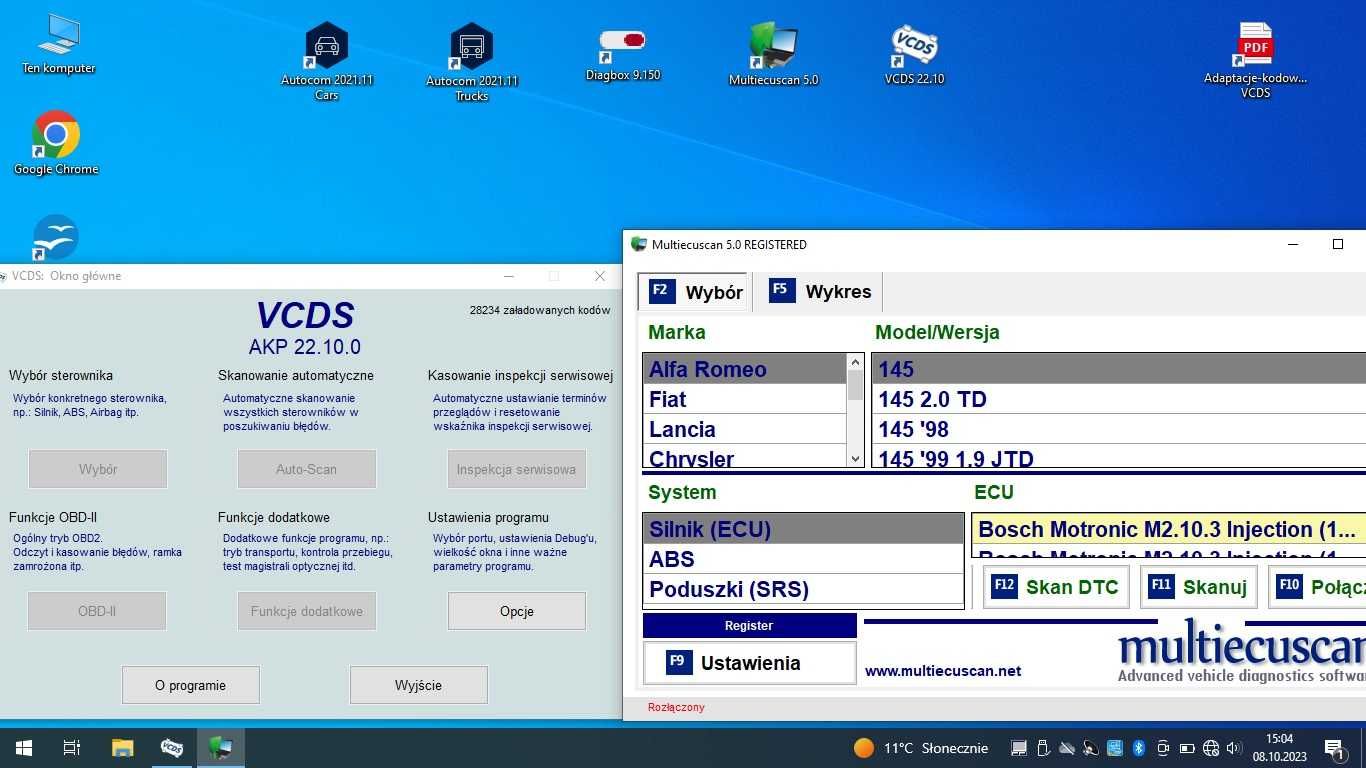Launch Diagbox 9.150 from the desktop

[x=623, y=54]
